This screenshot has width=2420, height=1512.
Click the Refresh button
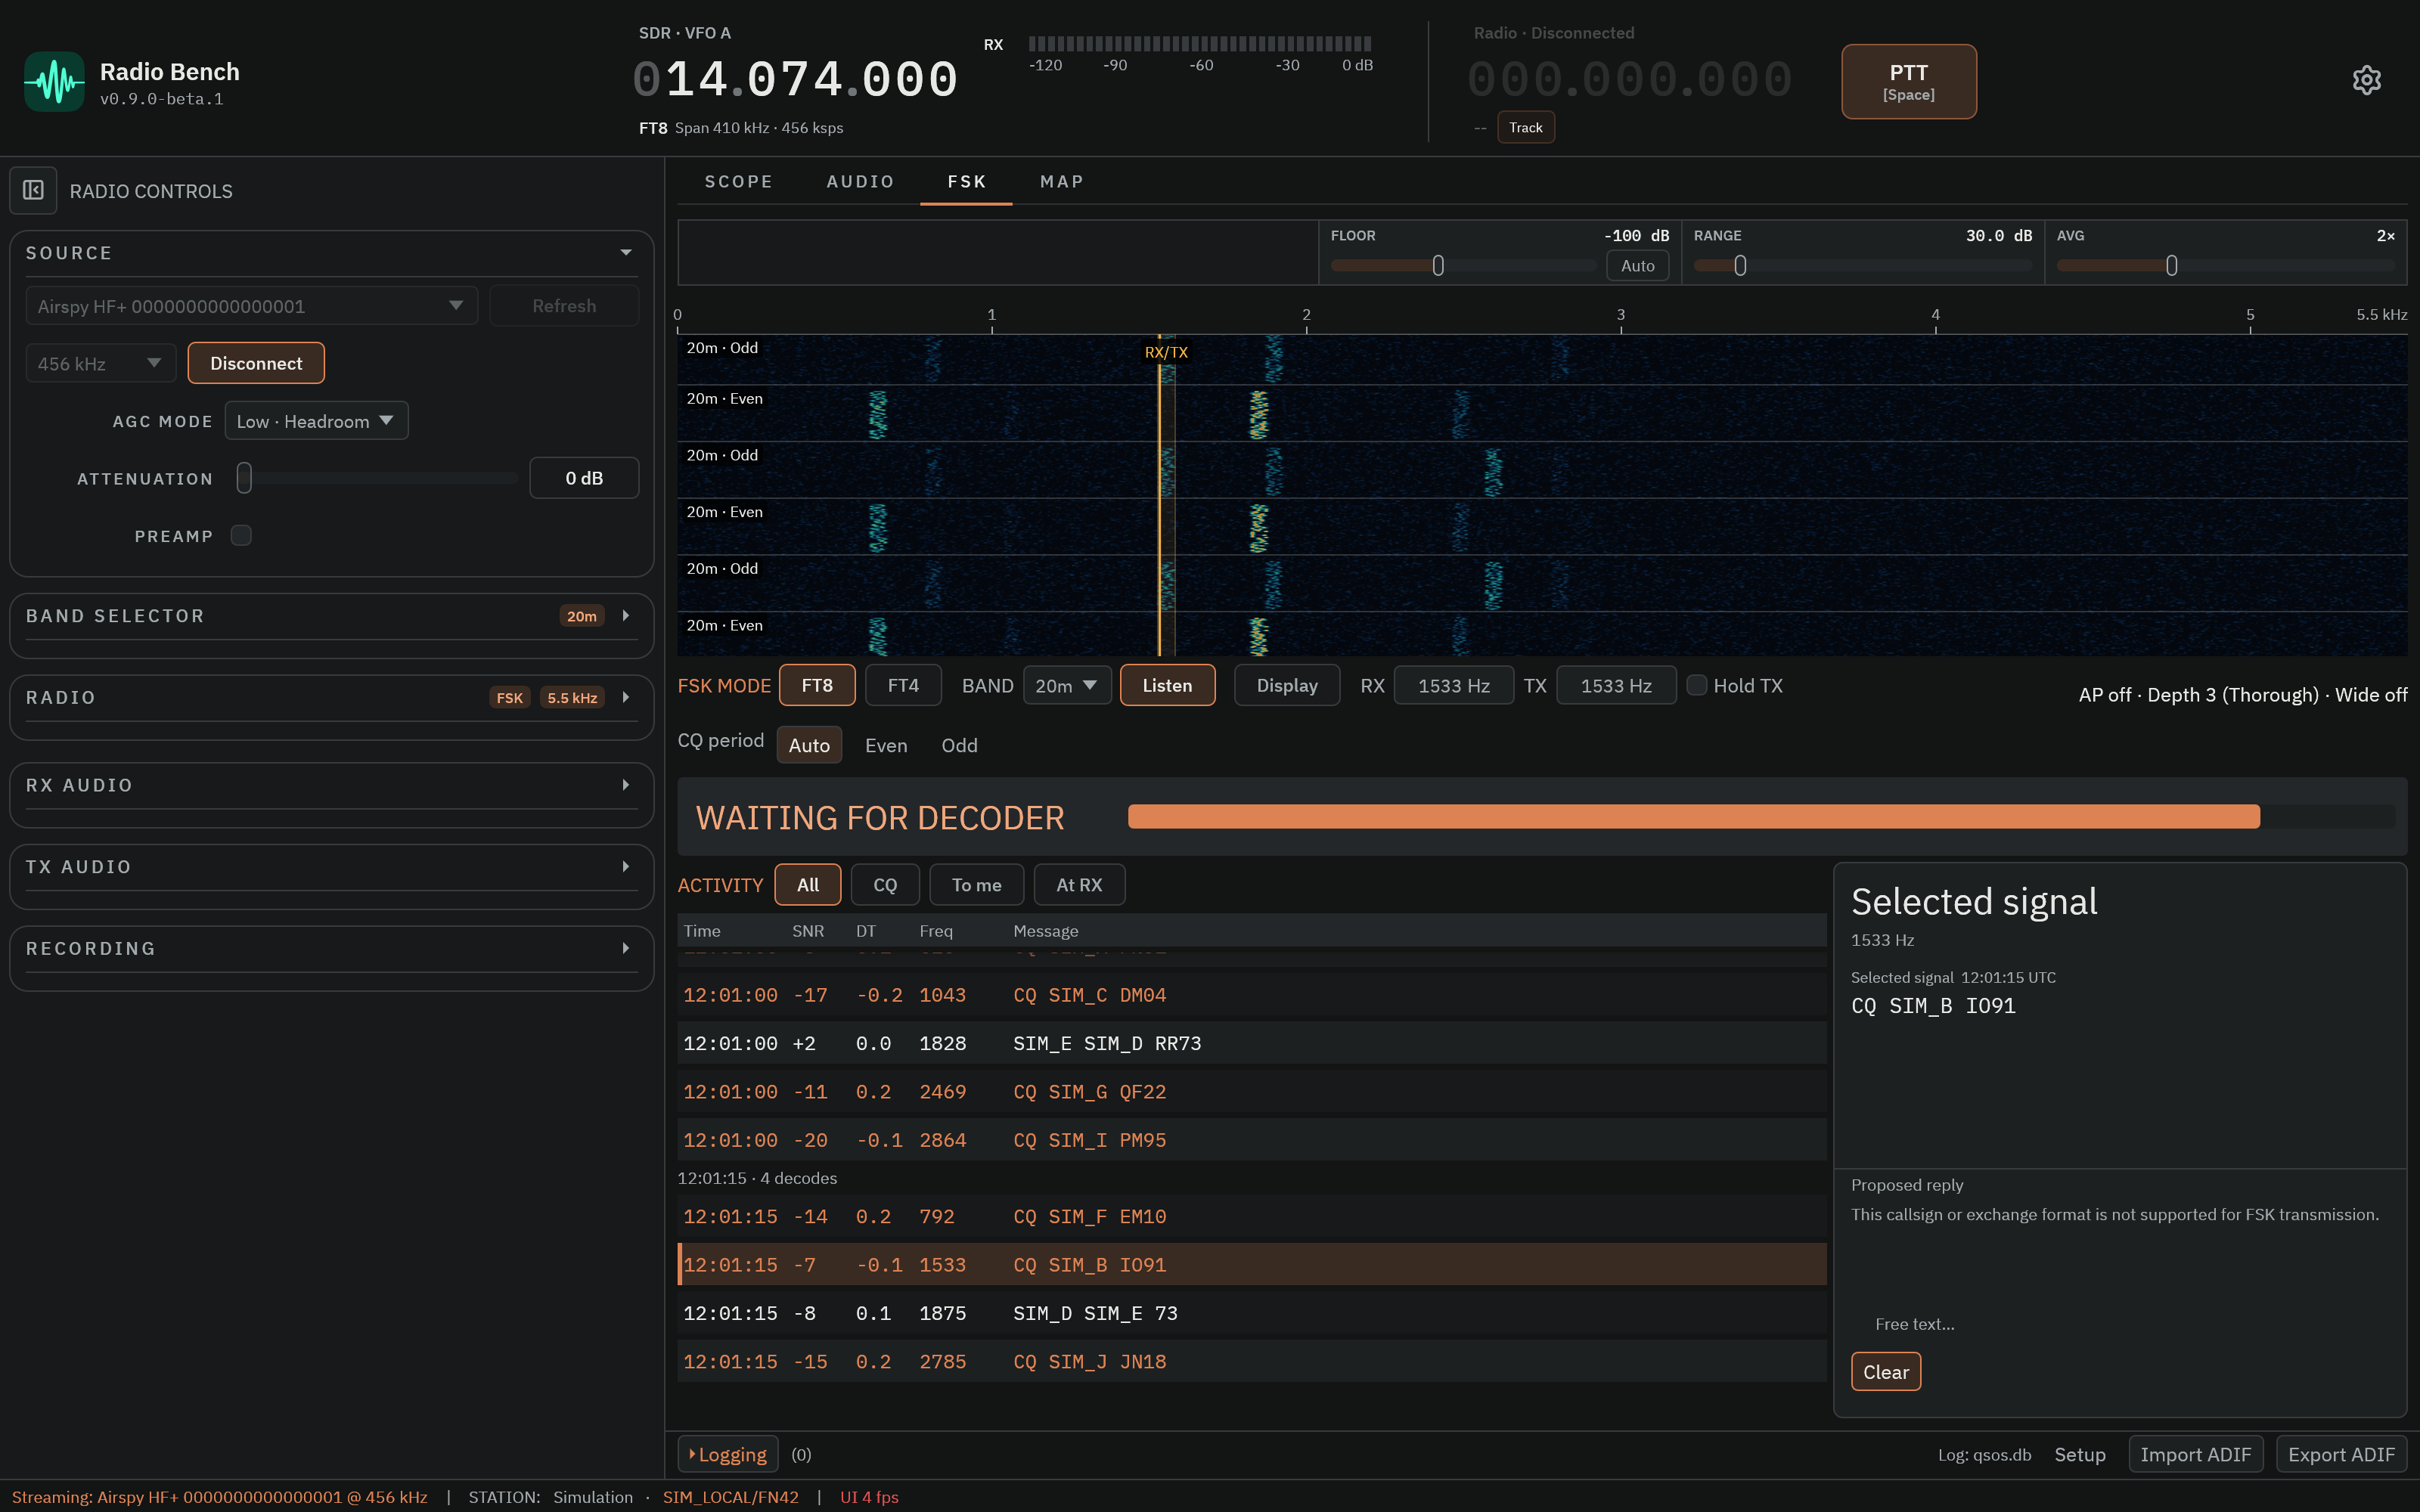tap(564, 306)
